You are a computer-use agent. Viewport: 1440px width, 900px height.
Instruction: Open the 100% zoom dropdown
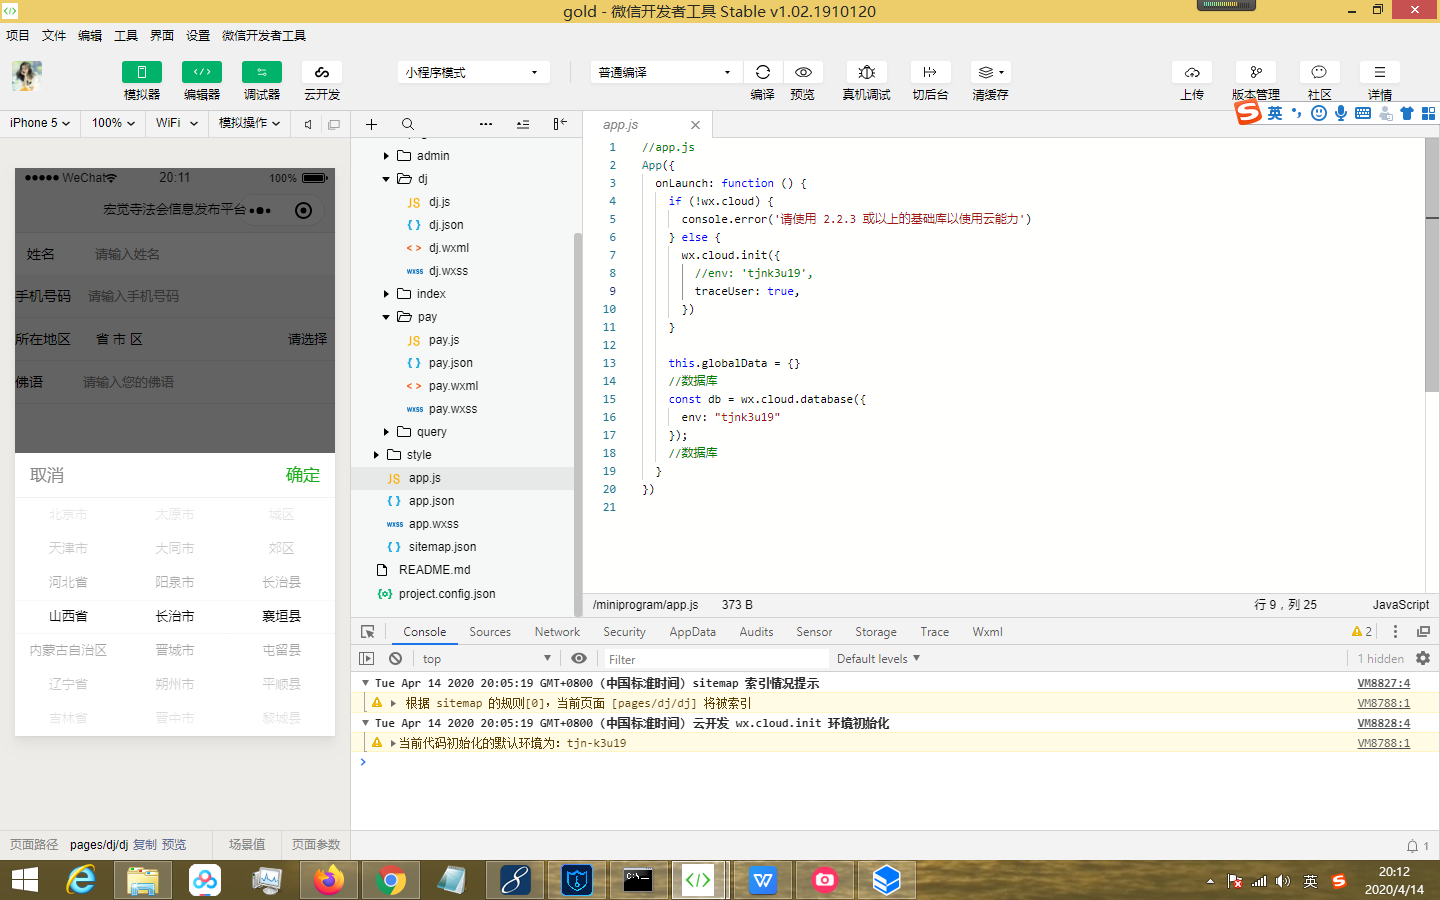point(113,123)
